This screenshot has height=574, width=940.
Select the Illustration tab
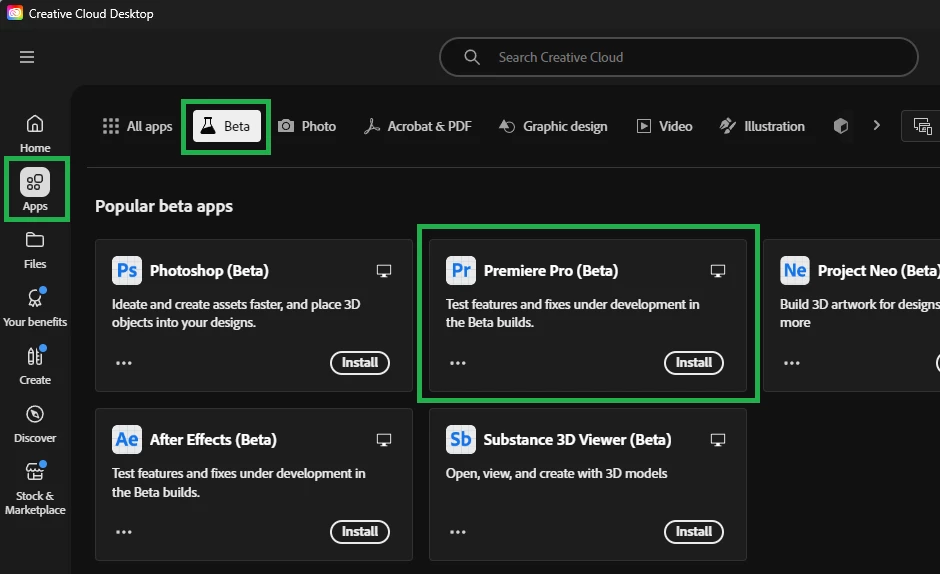(762, 126)
